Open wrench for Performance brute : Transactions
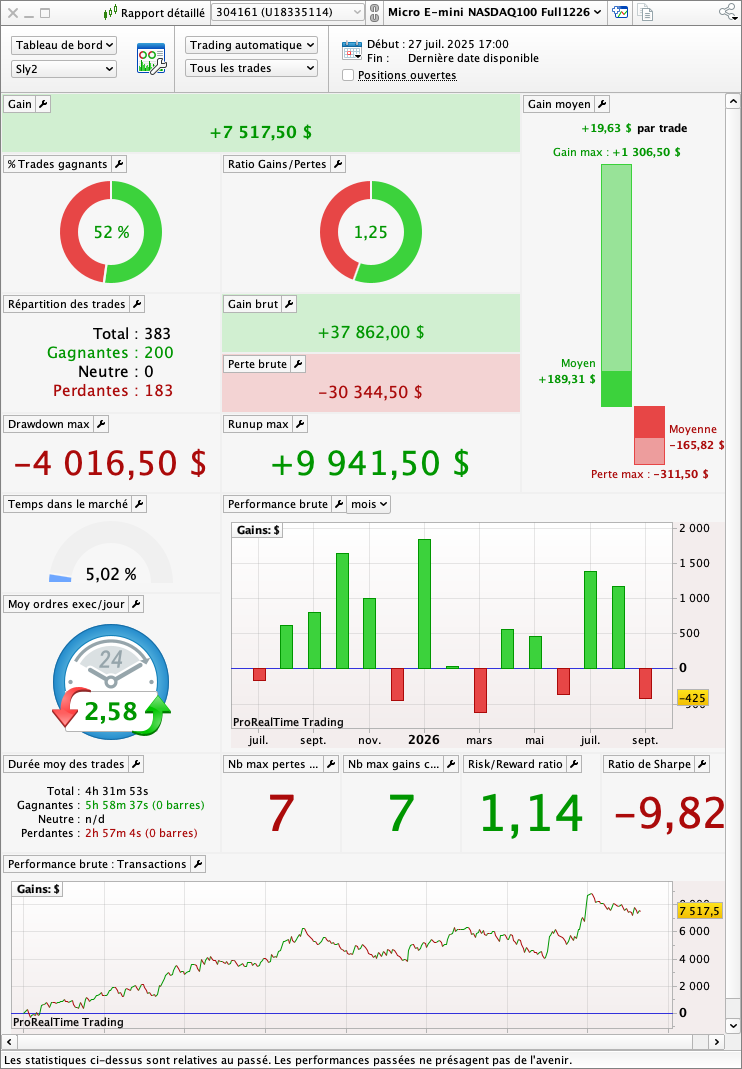The height and width of the screenshot is (1069, 742). click(198, 864)
